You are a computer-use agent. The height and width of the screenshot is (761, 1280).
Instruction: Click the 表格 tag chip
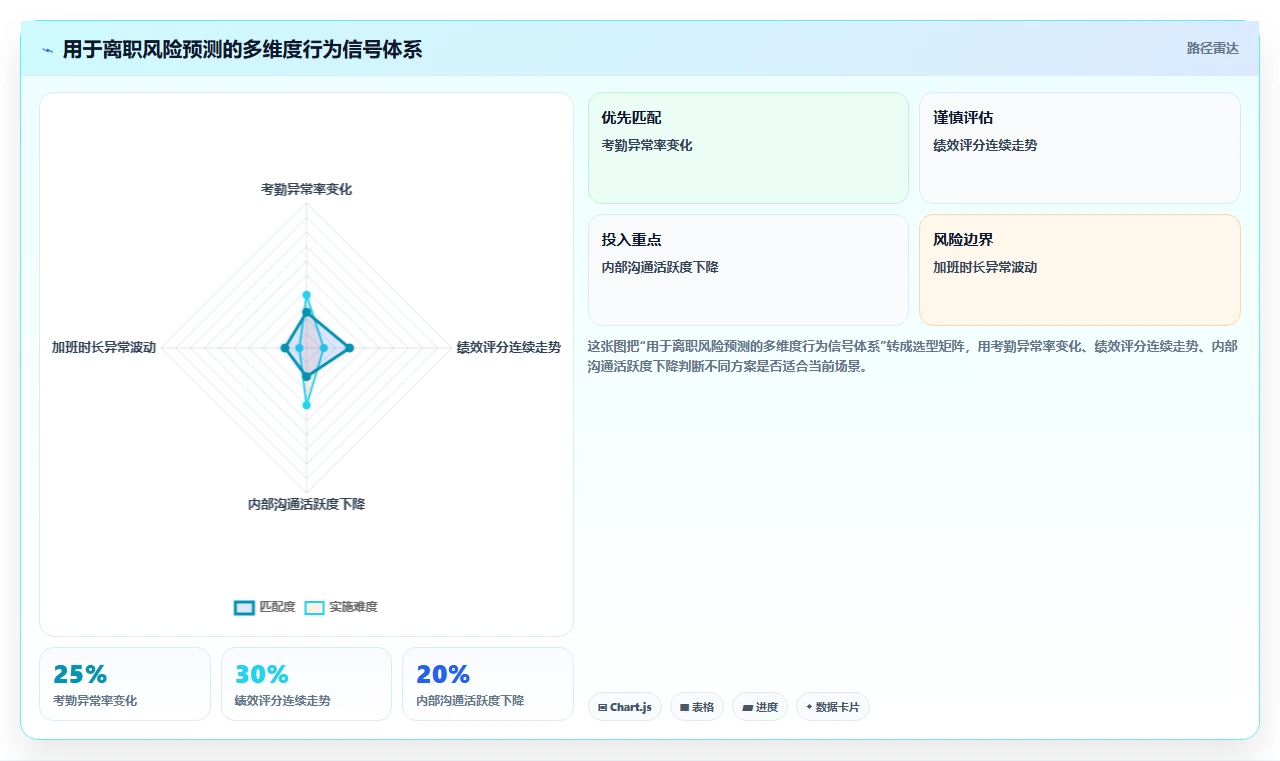click(x=697, y=707)
